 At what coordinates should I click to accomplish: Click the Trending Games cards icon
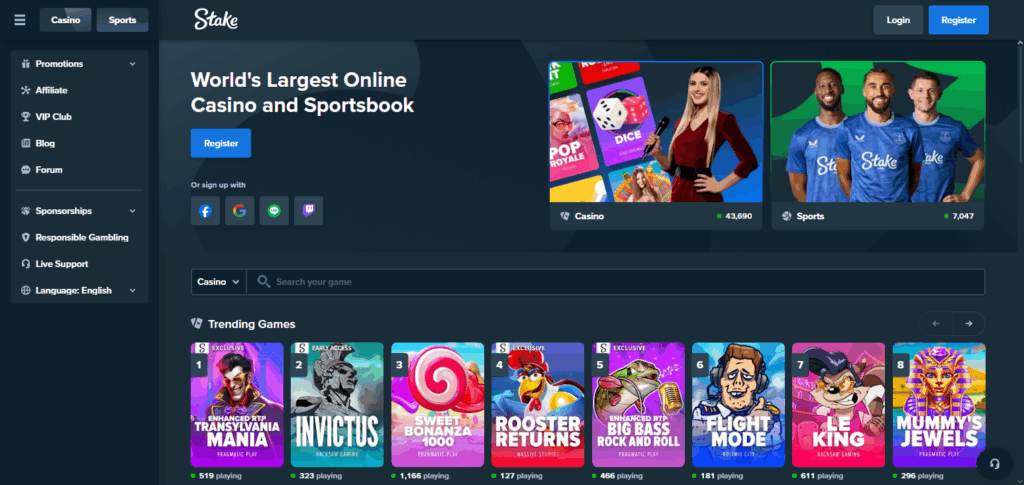click(197, 324)
